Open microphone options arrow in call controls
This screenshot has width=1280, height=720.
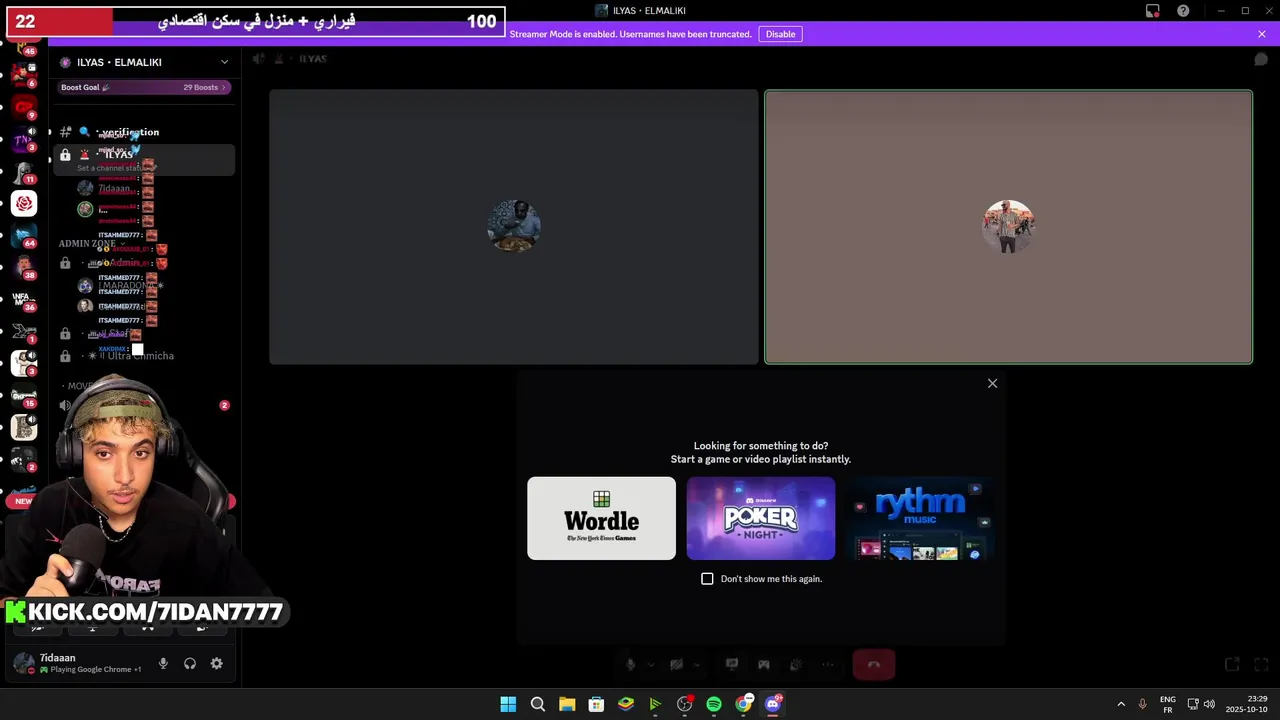pos(650,664)
